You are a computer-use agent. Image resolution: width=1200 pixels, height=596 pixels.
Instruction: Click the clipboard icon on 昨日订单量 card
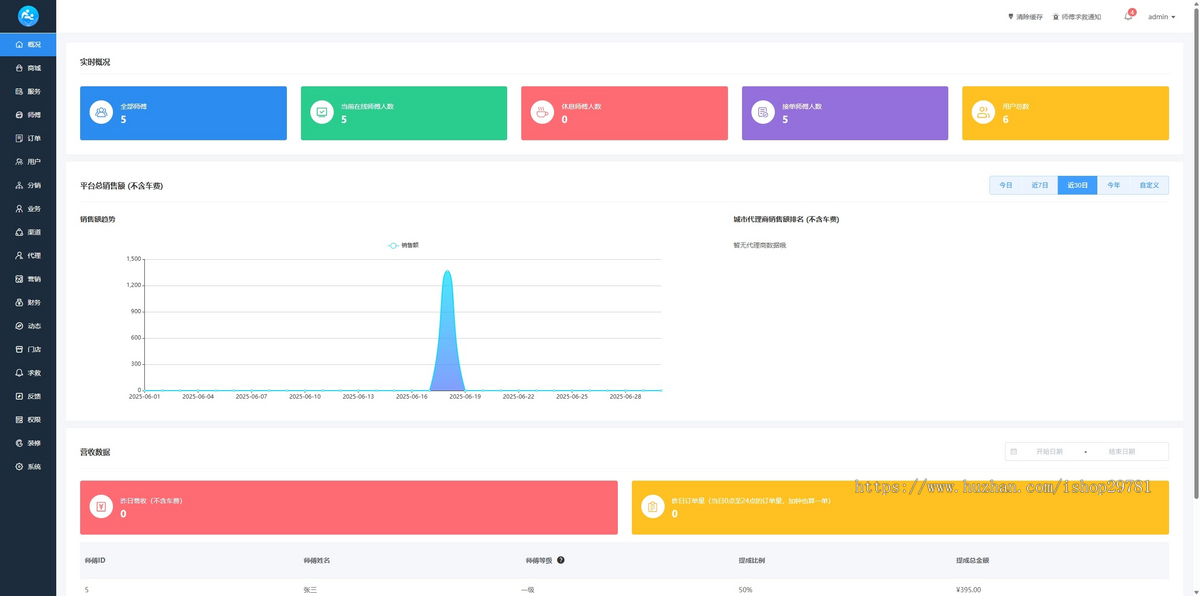tap(653, 507)
